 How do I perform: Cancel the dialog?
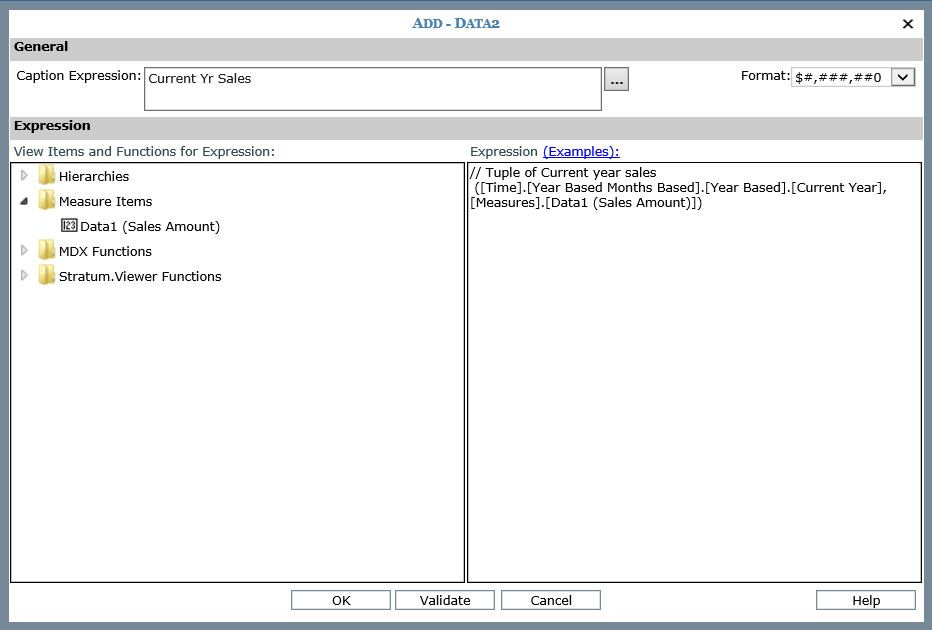point(551,600)
